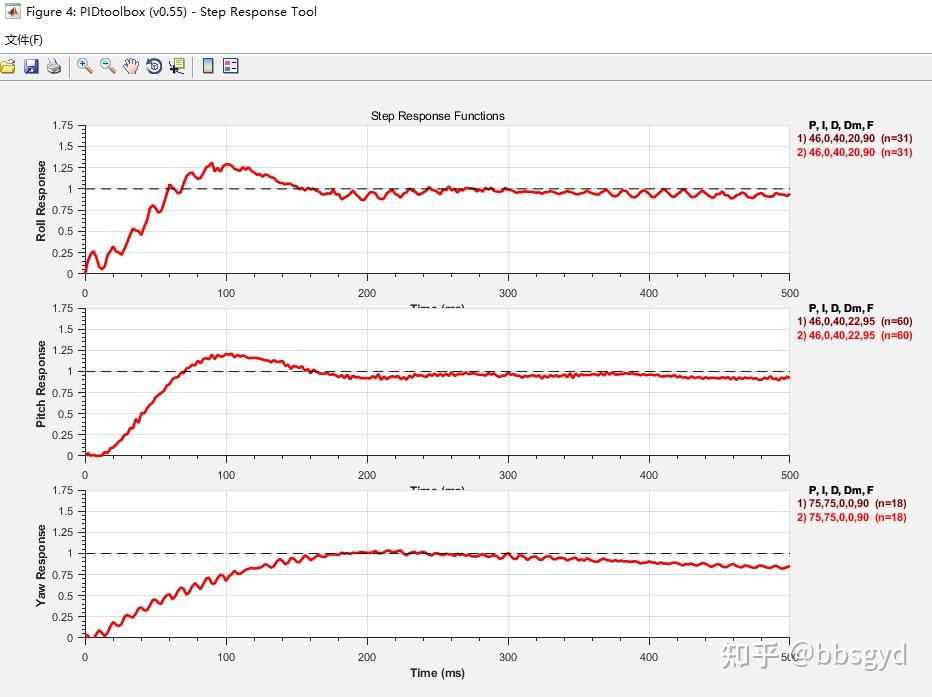Click the Pitch Response plot area

437,382
